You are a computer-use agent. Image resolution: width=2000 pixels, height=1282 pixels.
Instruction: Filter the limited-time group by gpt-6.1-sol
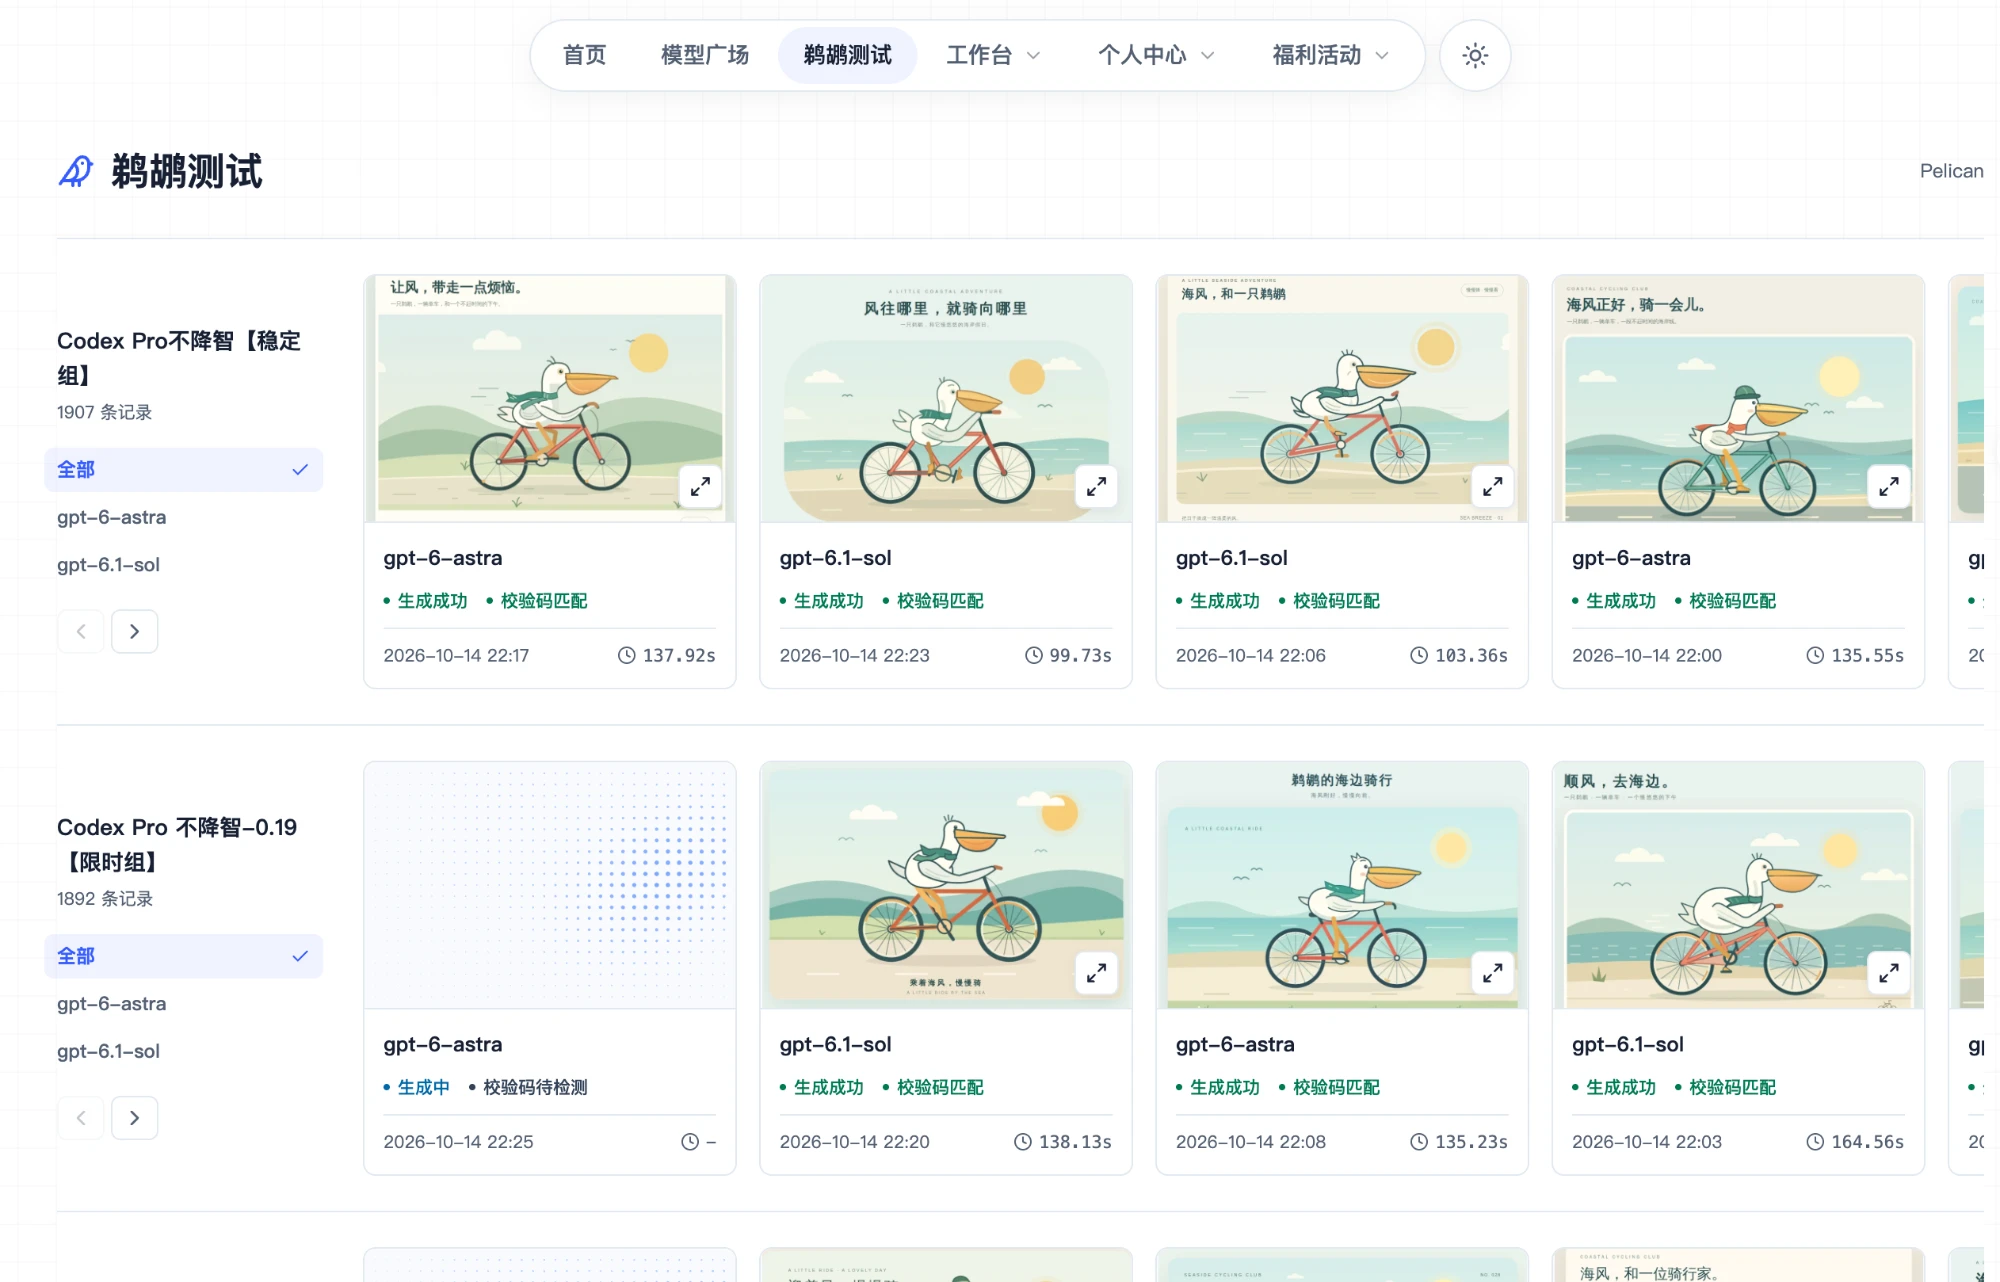[x=108, y=1051]
